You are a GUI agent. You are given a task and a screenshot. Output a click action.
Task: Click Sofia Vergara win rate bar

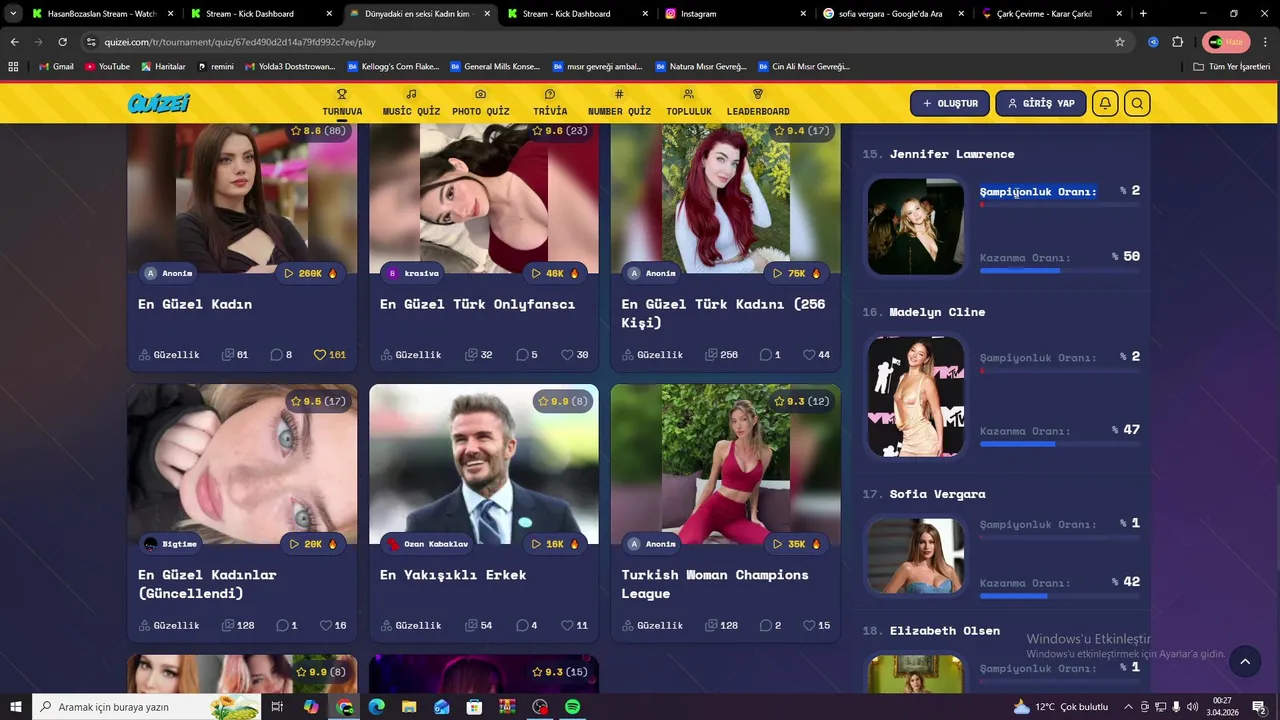tap(1060, 596)
